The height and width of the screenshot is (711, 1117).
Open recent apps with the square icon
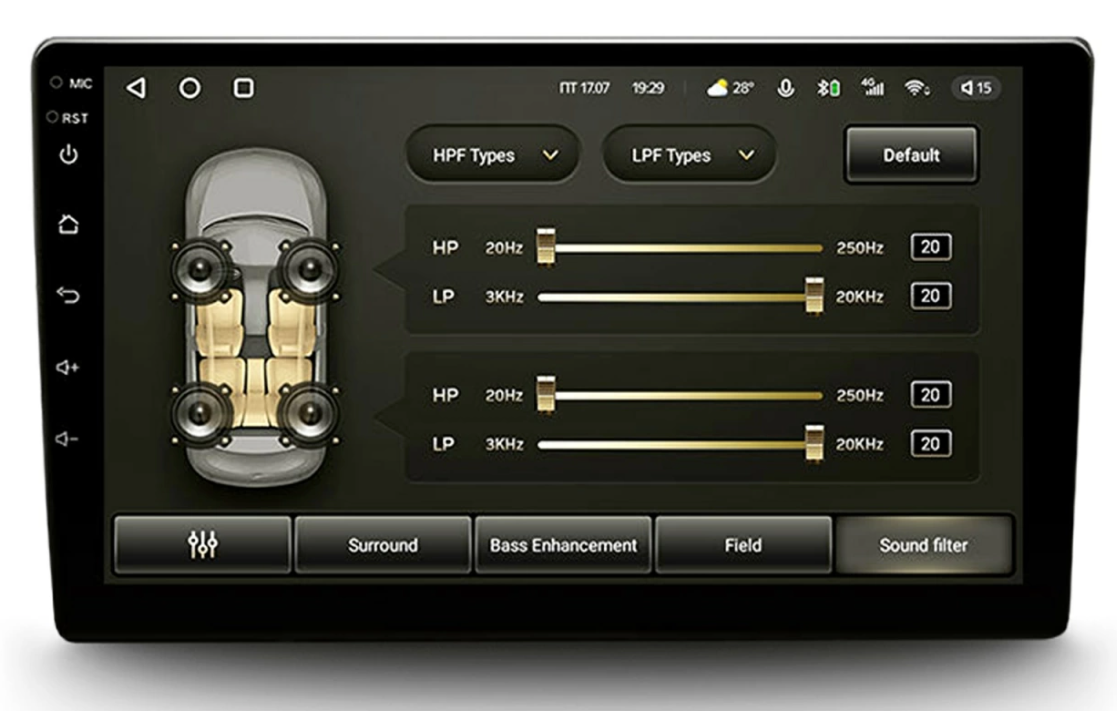[244, 88]
